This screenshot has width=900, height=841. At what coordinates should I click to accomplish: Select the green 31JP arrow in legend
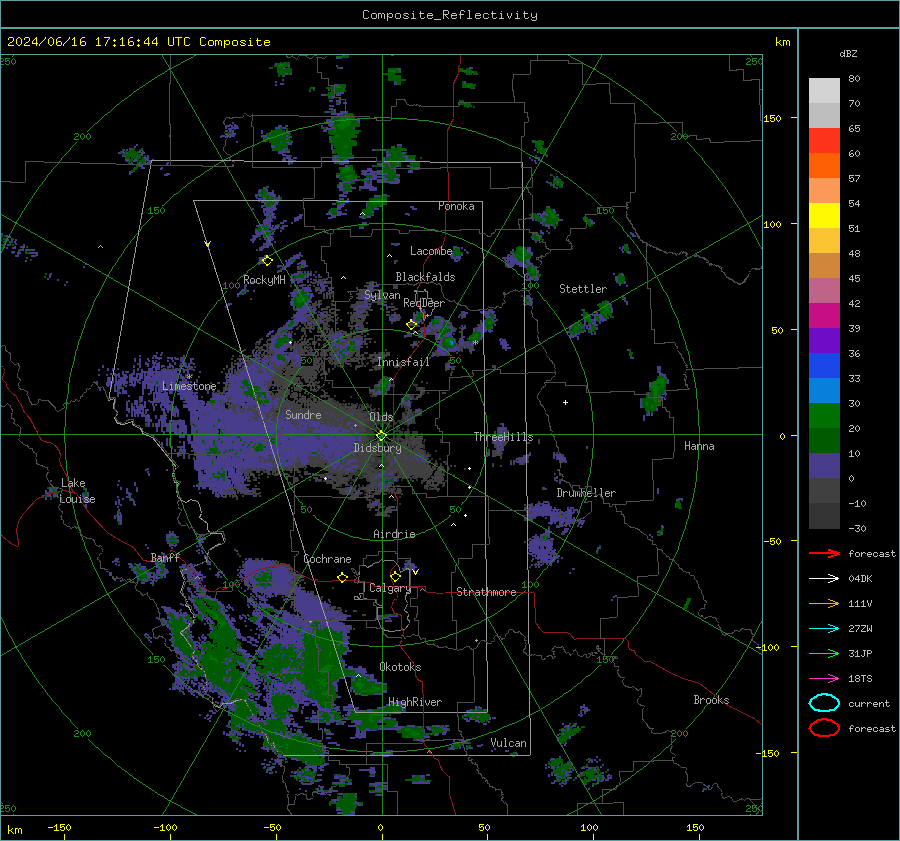coord(824,653)
